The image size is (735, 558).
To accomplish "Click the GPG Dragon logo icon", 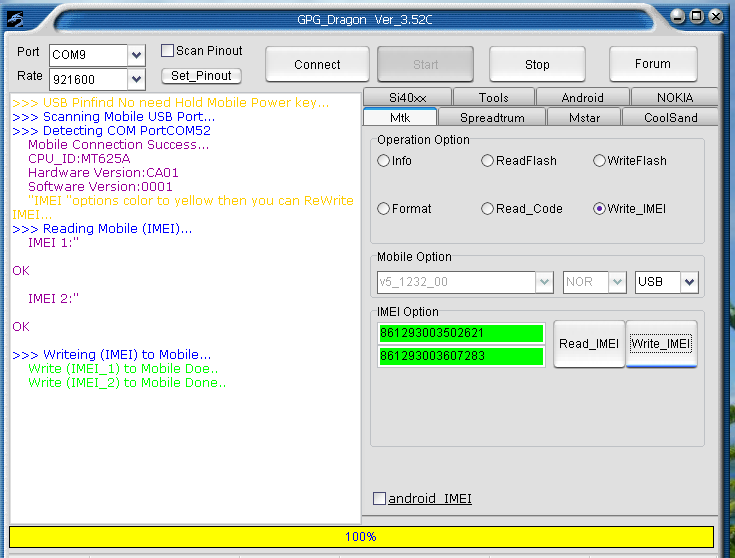I will [x=16, y=17].
